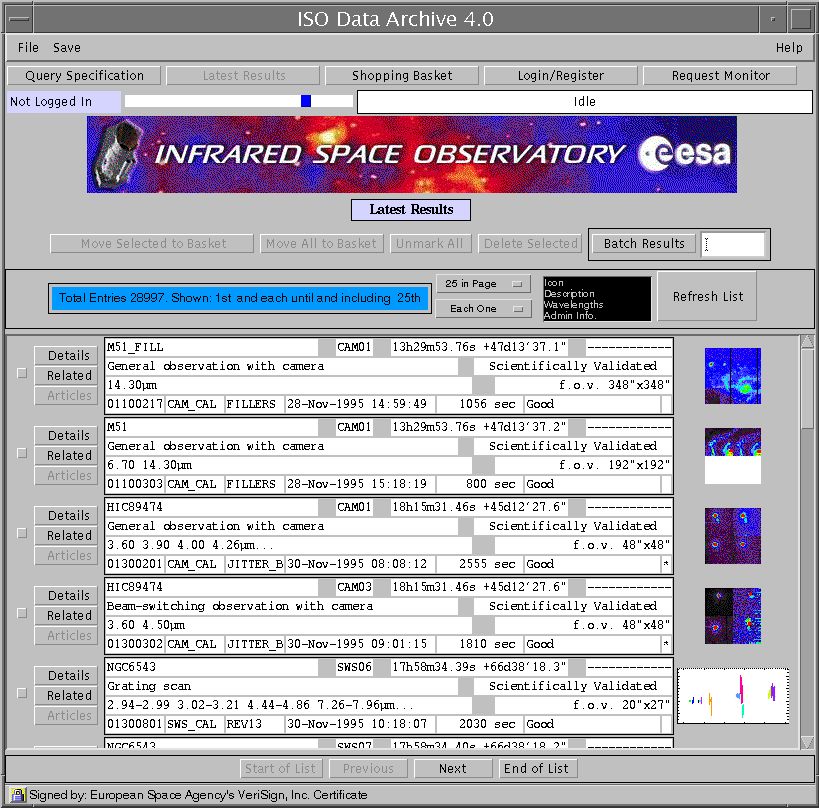Open the Help menu
Viewport: 819px width, 808px height.
pyautogui.click(x=788, y=47)
